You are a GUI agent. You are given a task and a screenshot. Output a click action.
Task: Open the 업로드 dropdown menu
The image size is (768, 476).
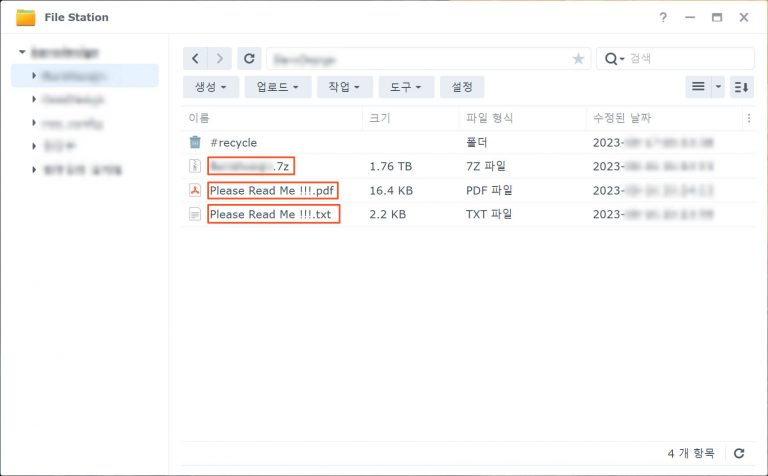278,87
